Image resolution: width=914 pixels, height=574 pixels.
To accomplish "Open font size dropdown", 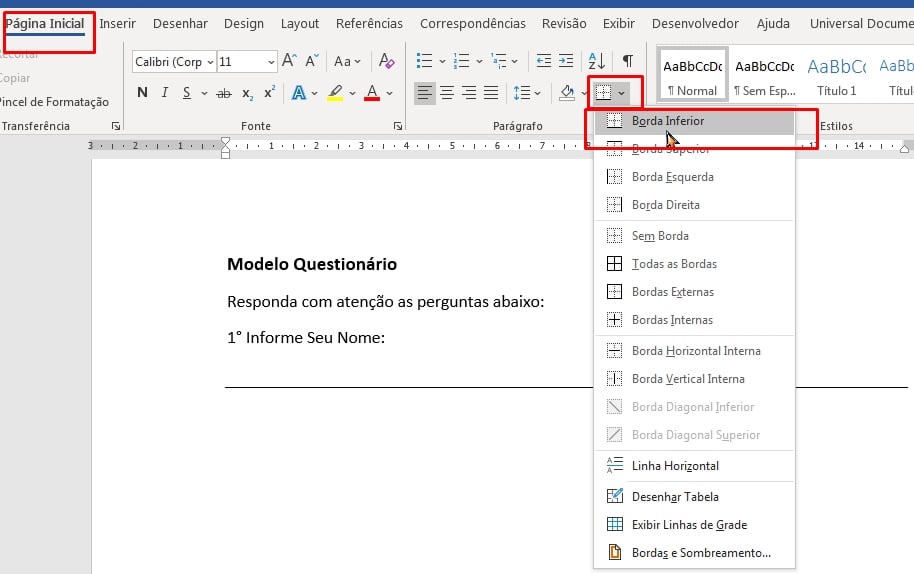I will coord(271,62).
